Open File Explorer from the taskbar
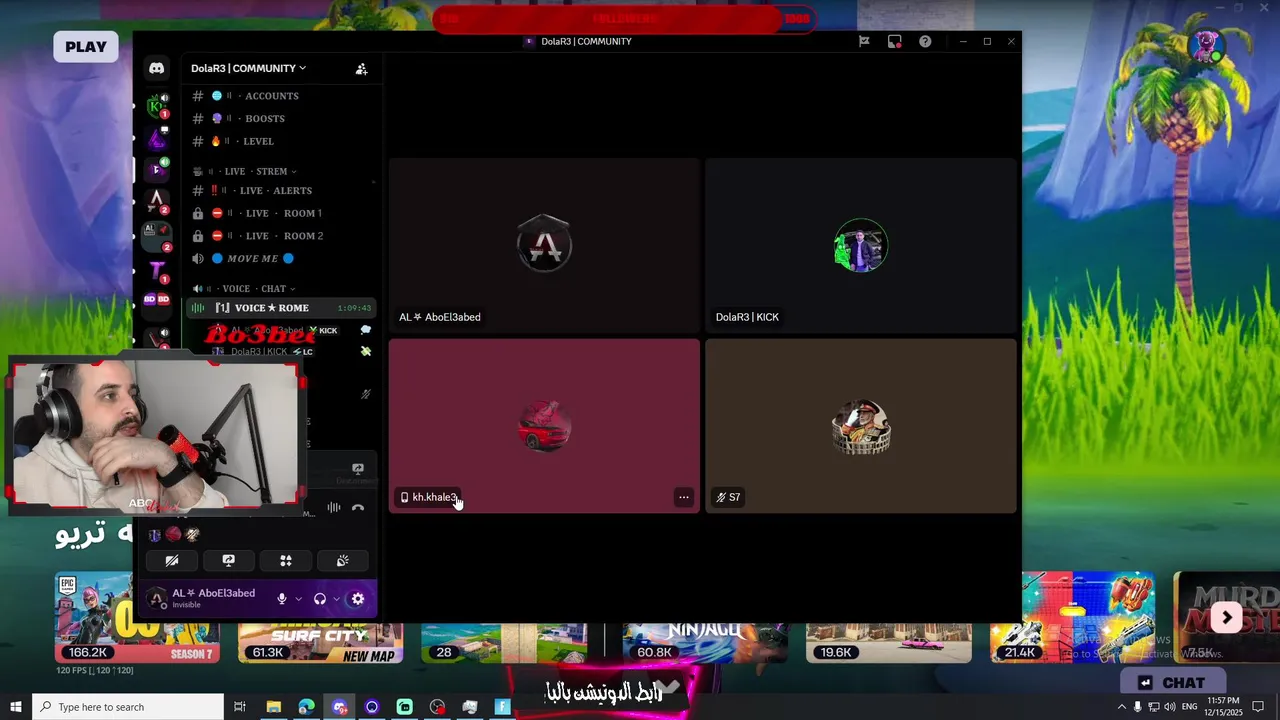The image size is (1280, 720). 273,707
